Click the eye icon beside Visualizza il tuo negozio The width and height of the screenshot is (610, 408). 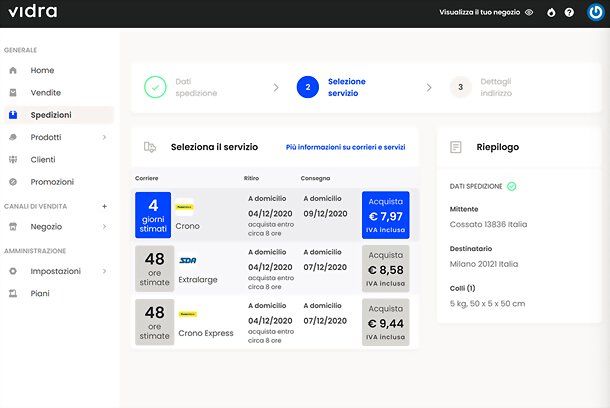[x=529, y=13]
